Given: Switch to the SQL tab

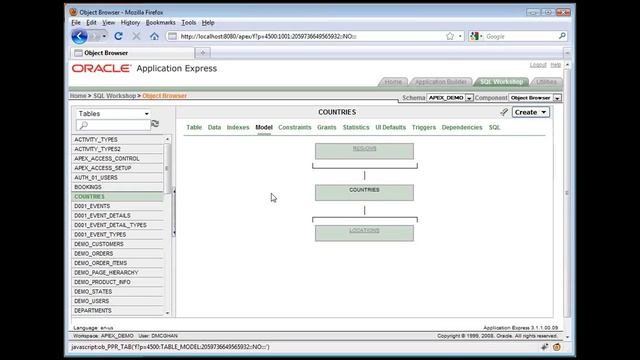Looking at the screenshot, I should tap(494, 127).
